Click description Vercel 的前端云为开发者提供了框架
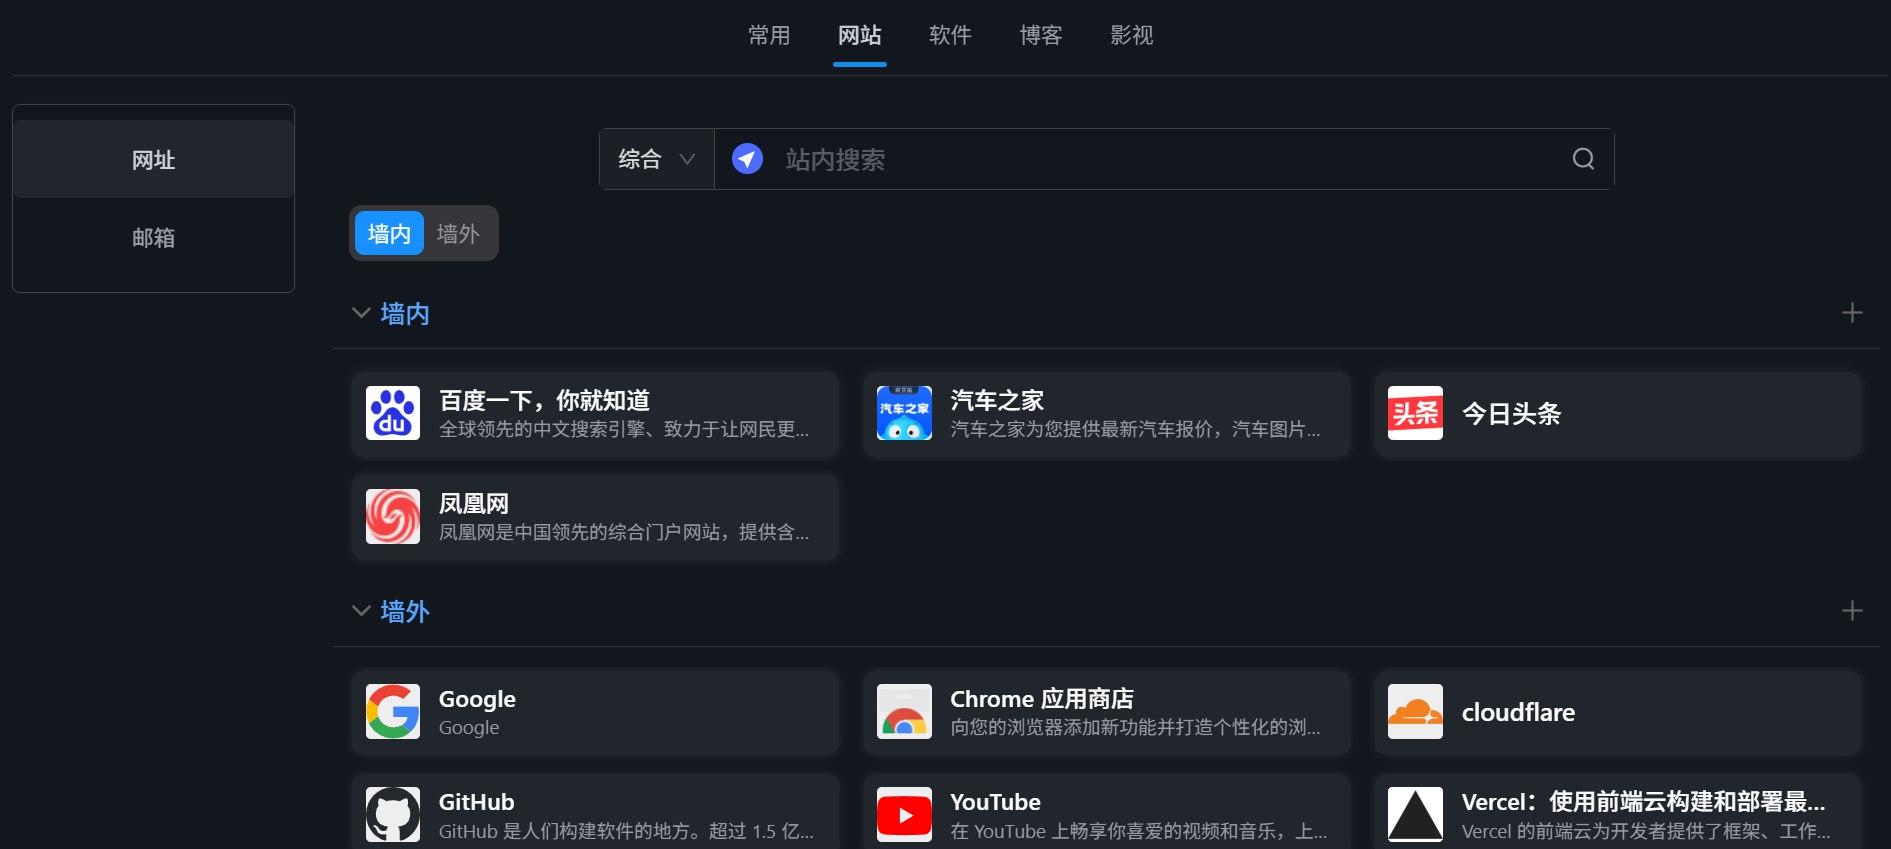 point(1646,831)
